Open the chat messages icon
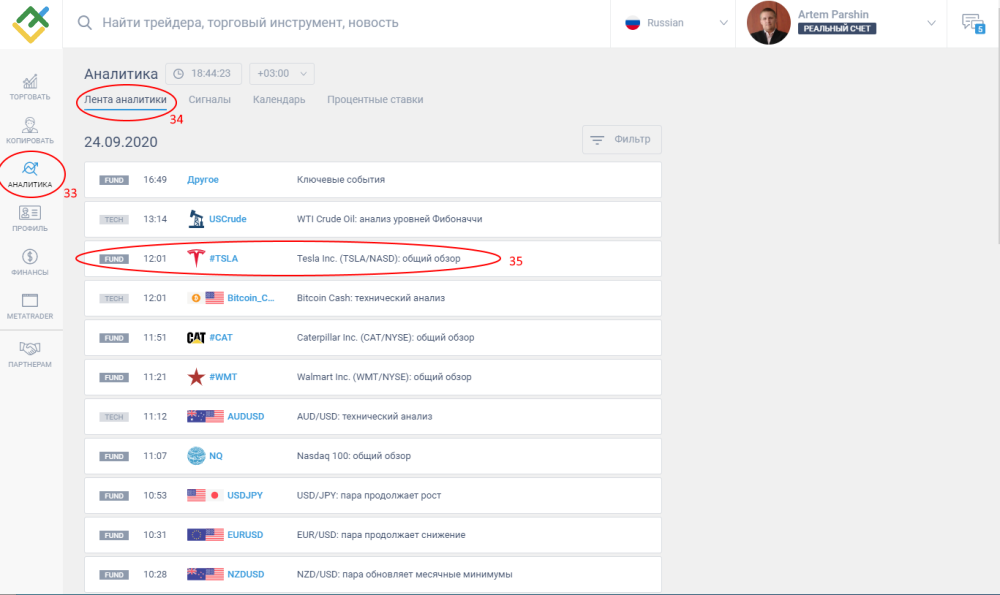 click(973, 24)
